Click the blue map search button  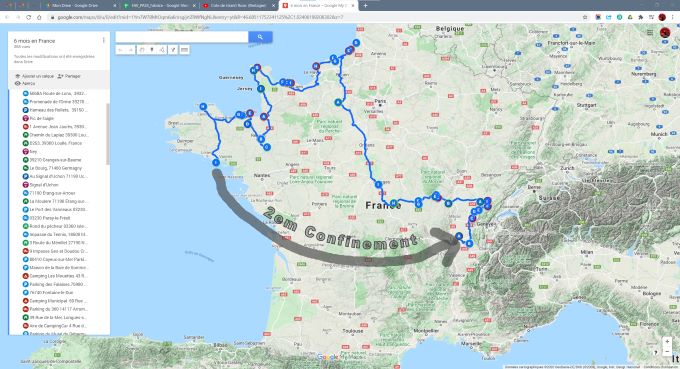[260, 37]
